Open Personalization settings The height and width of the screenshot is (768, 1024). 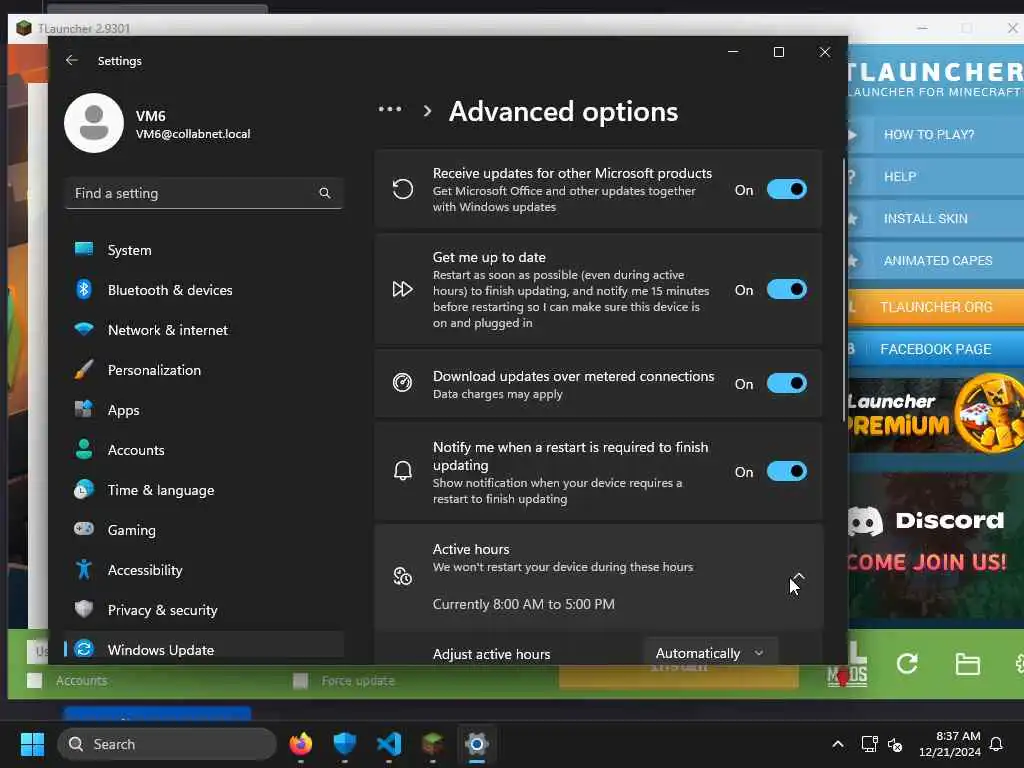point(204,370)
